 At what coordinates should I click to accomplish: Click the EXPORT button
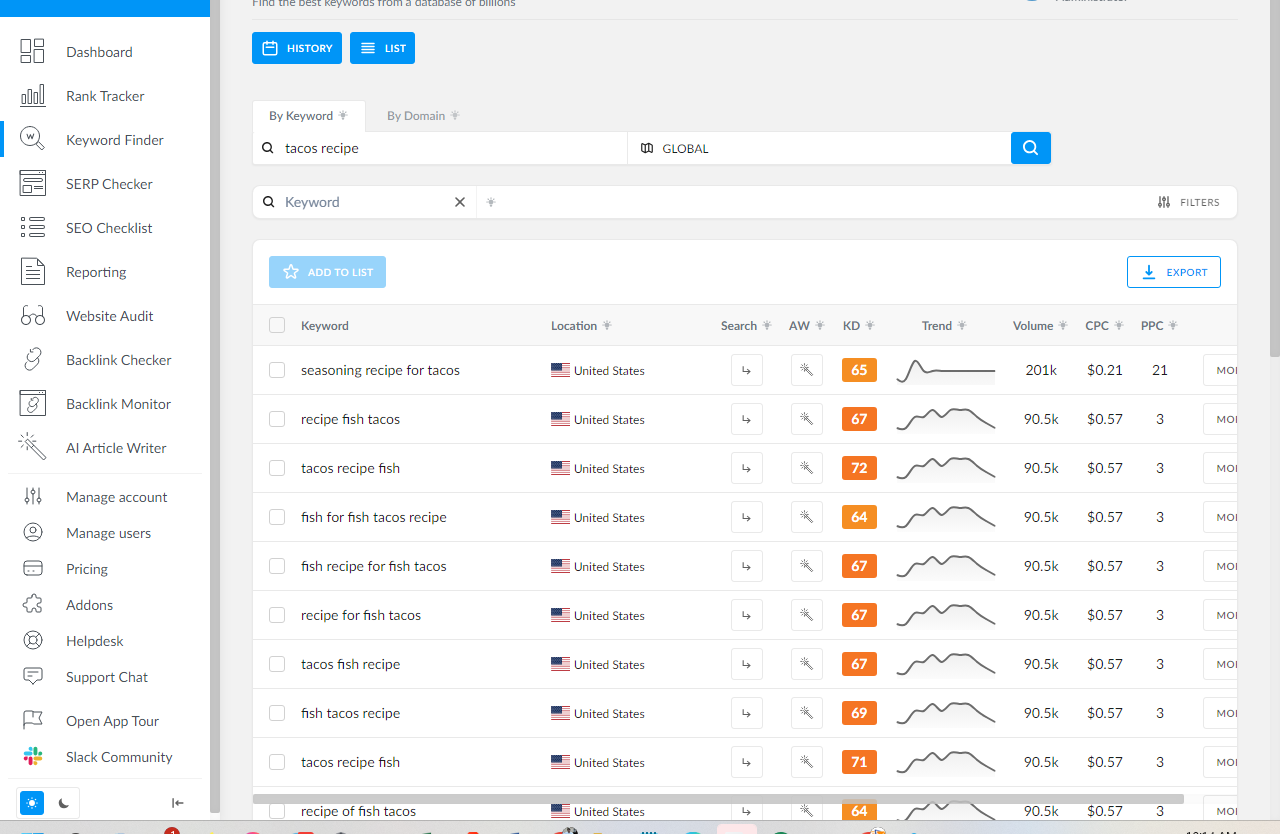[1173, 272]
